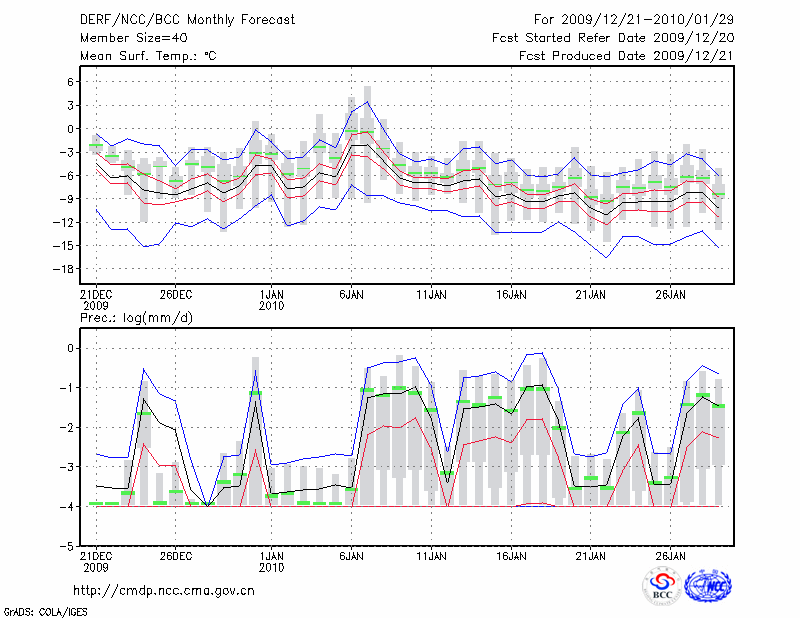Click 26DEC on the precipitation chart axis
The width and height of the screenshot is (800, 618).
pos(174,555)
